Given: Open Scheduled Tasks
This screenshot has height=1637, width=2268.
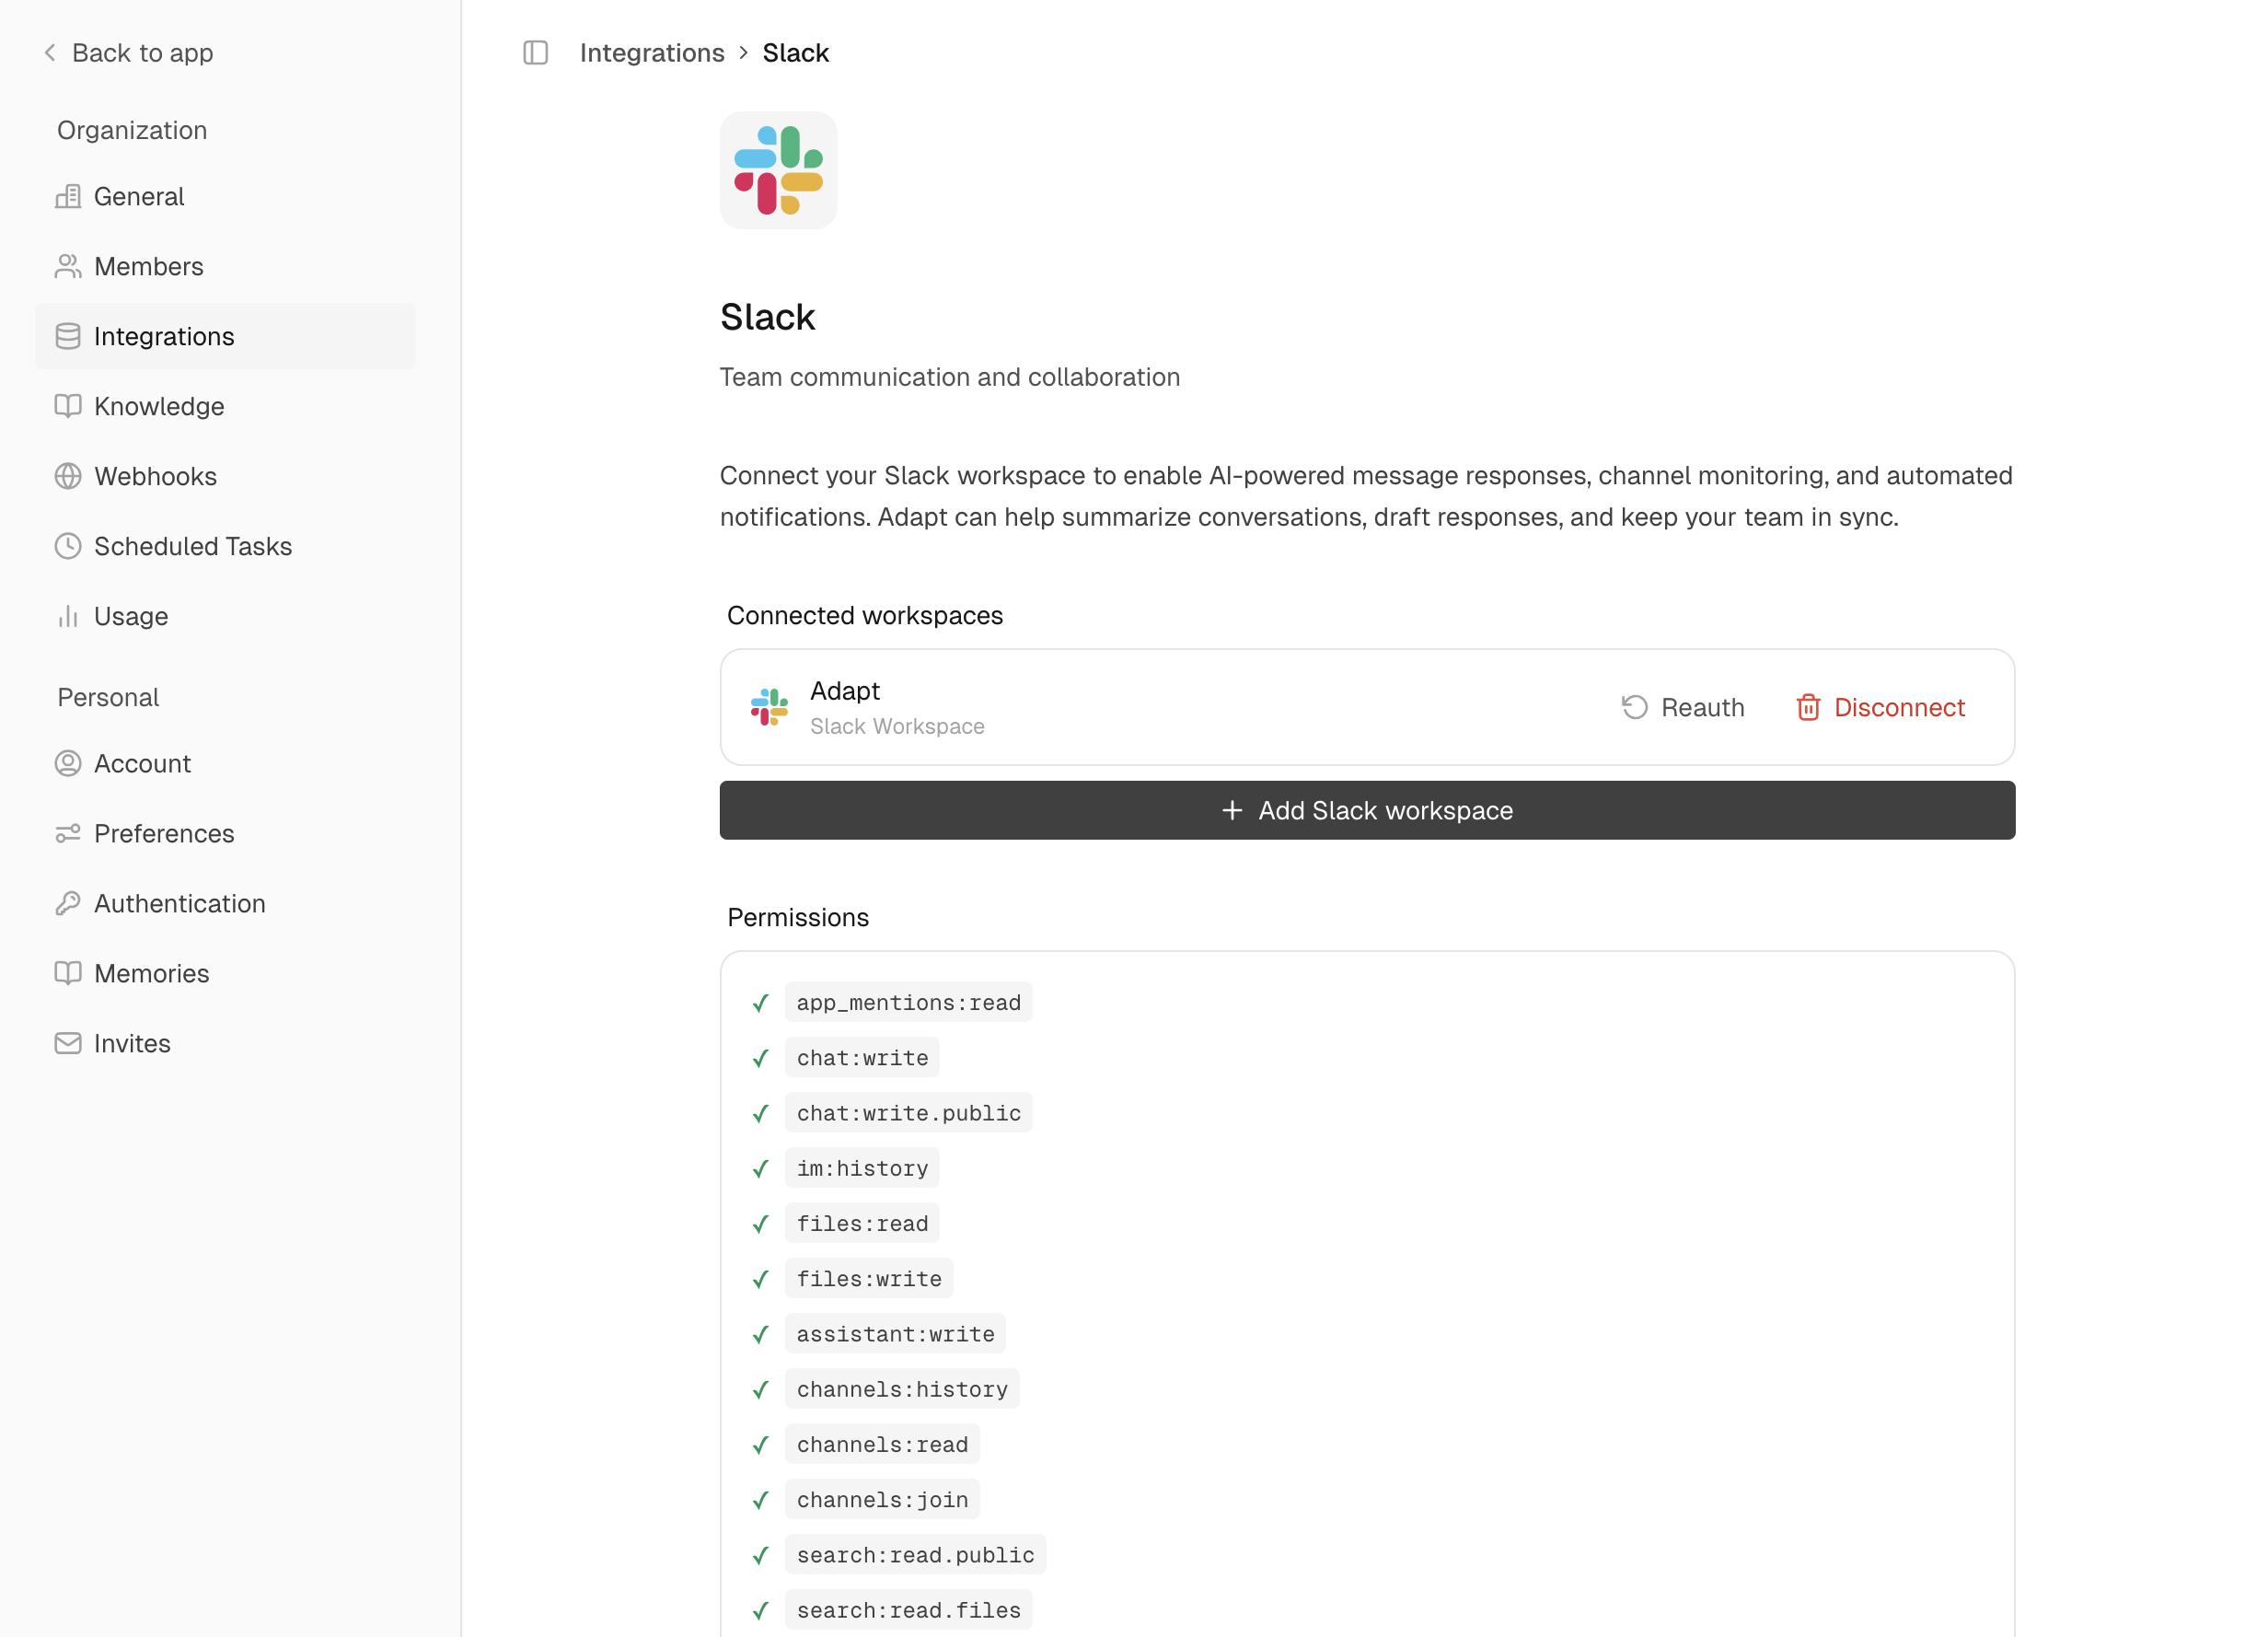Looking at the screenshot, I should 225,546.
